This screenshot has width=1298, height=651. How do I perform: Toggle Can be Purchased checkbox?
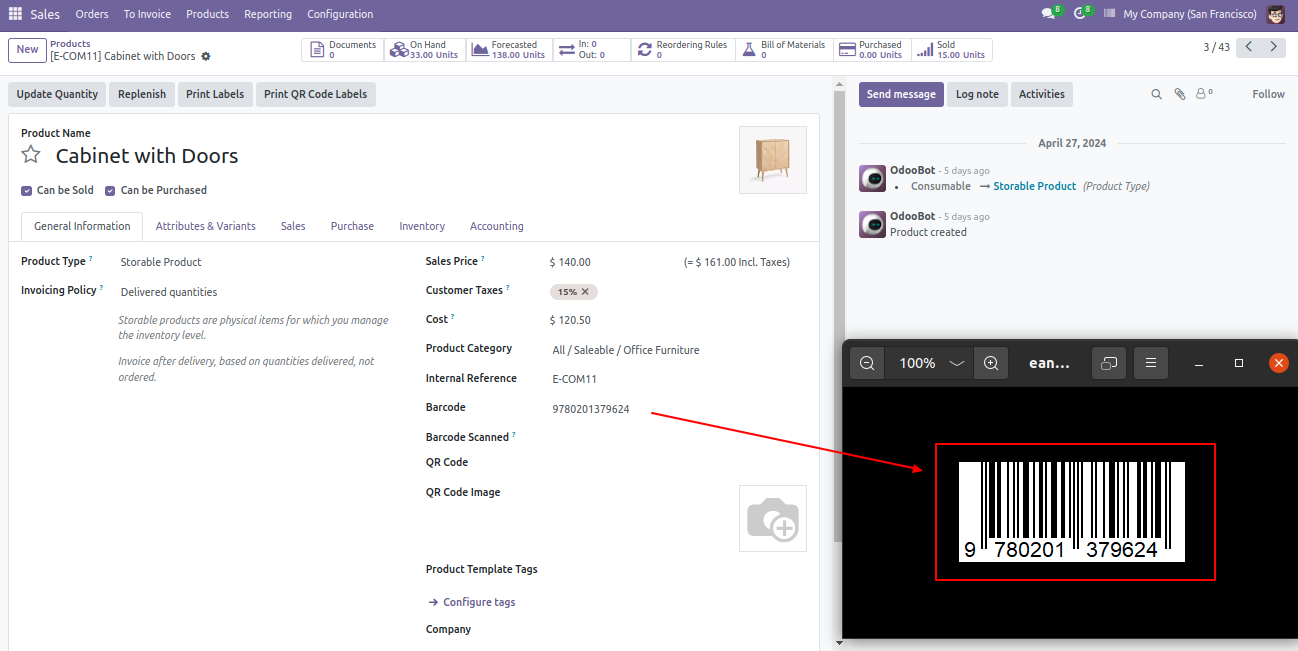[x=111, y=190]
